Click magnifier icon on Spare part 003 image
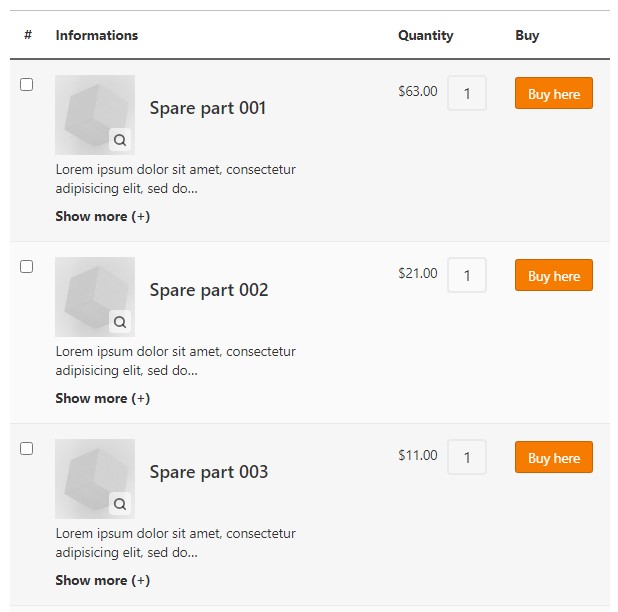618x612 pixels. coord(120,504)
